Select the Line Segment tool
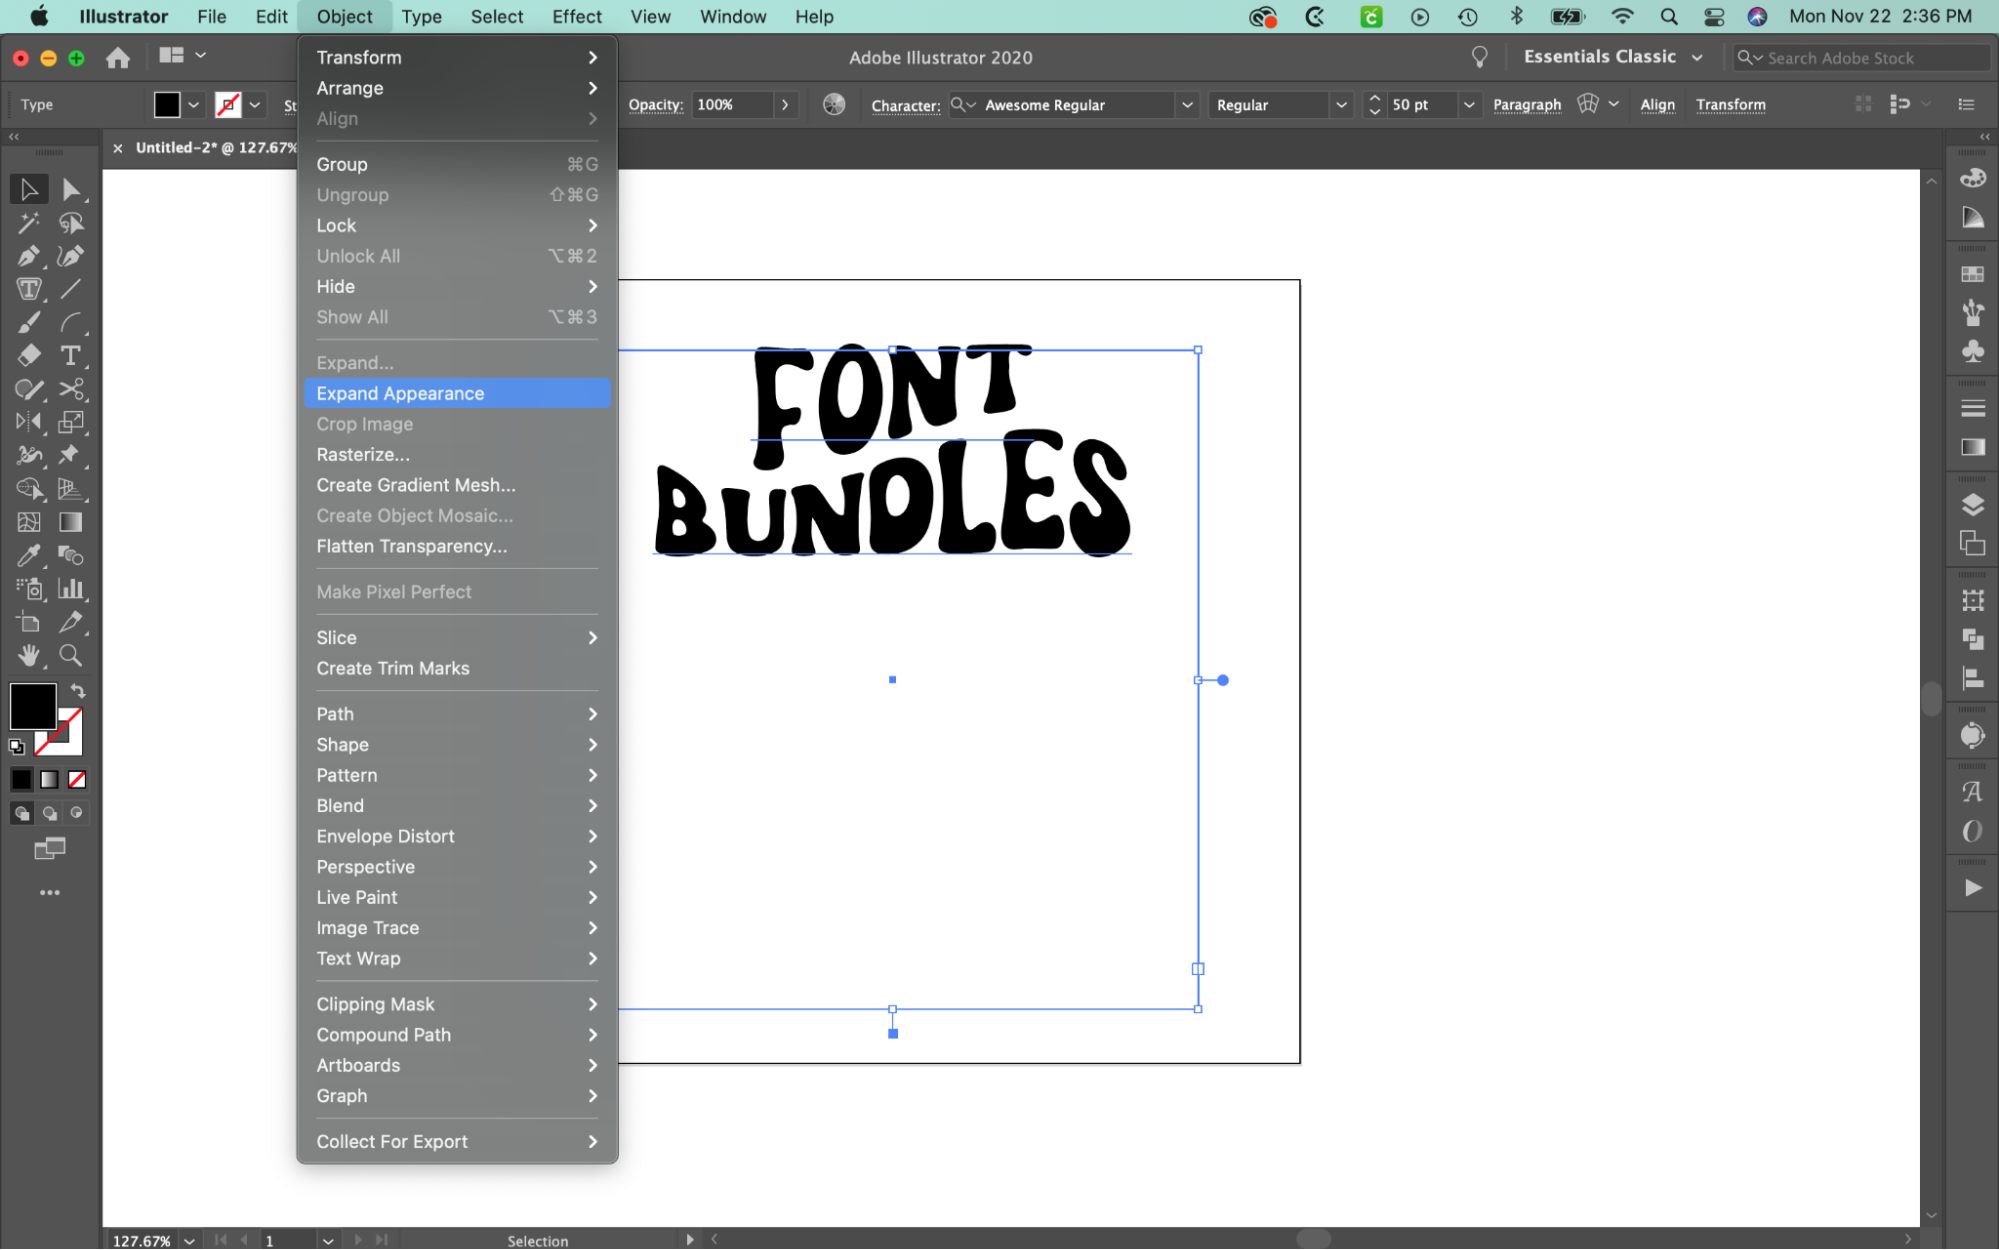The width and height of the screenshot is (1999, 1250). (71, 289)
